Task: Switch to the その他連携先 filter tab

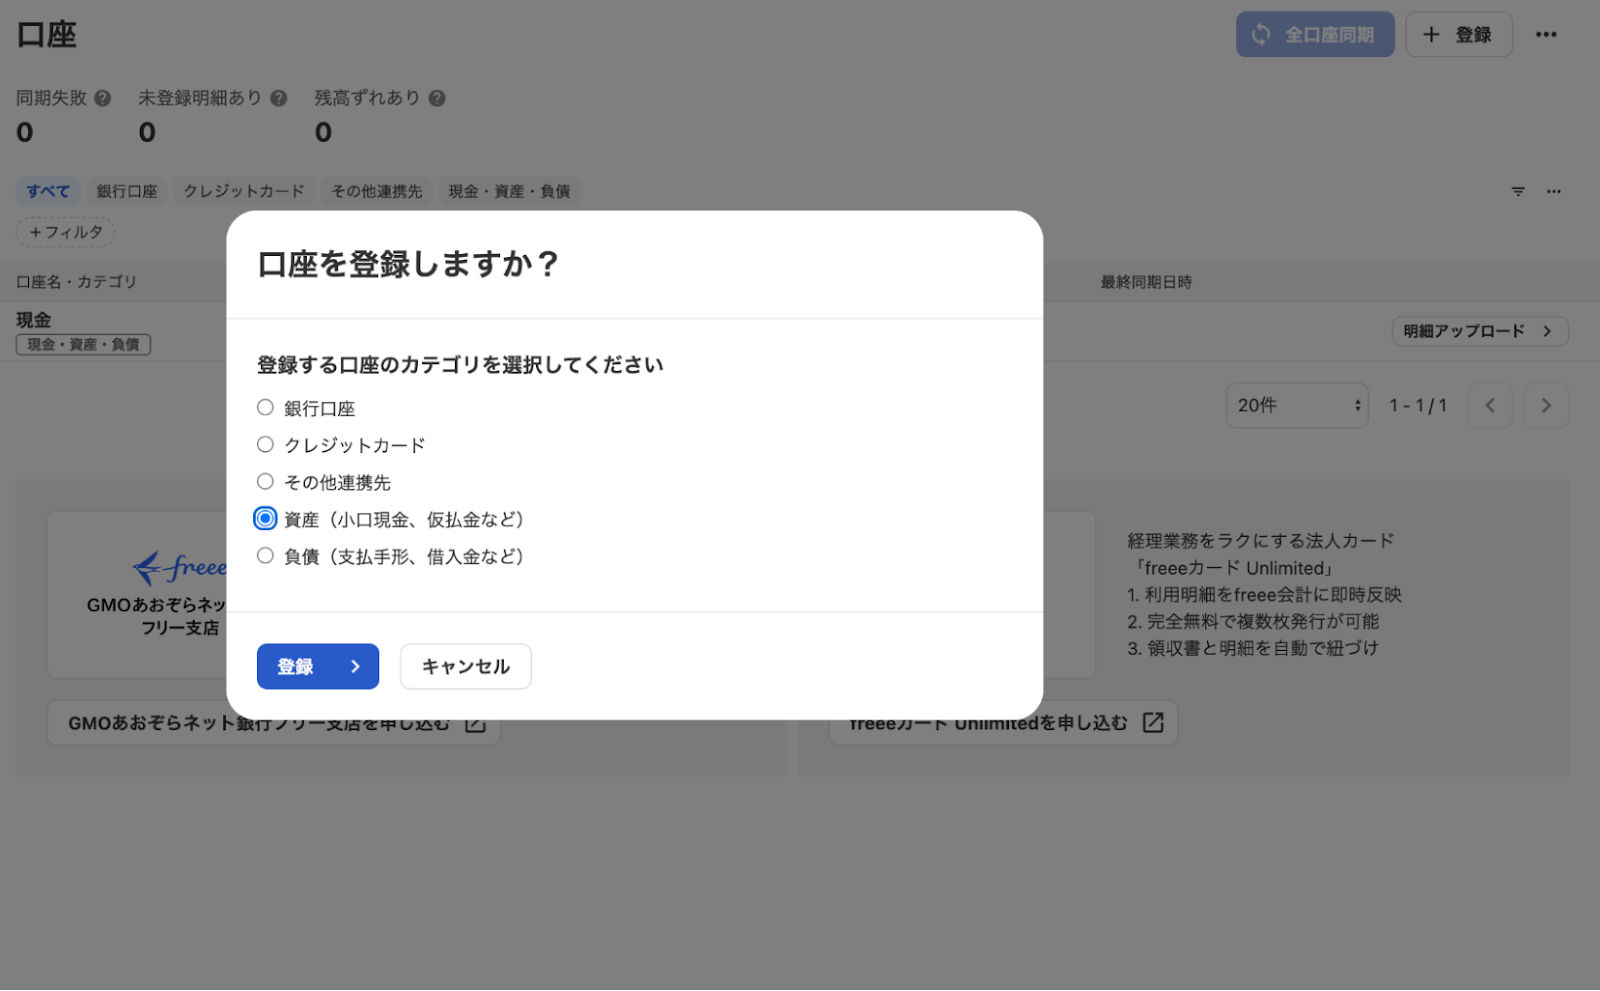Action: pyautogui.click(x=377, y=191)
